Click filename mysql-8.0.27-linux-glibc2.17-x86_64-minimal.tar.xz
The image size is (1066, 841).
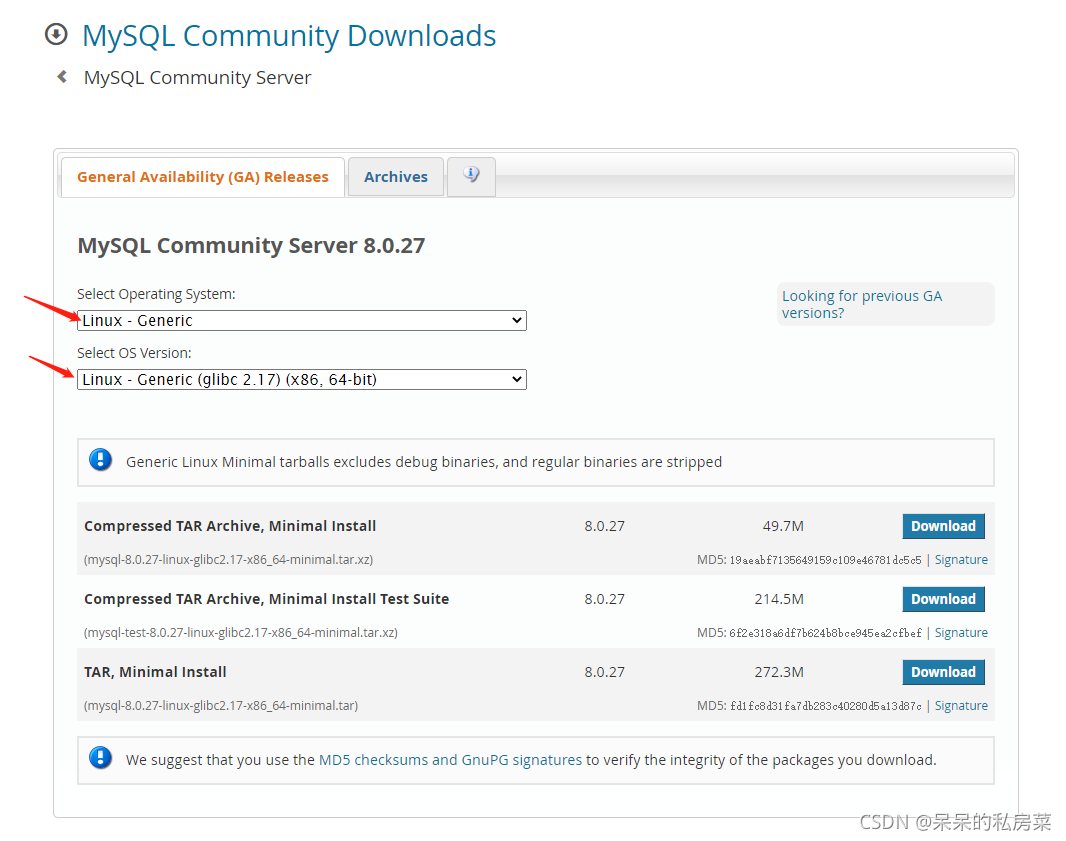tap(228, 560)
